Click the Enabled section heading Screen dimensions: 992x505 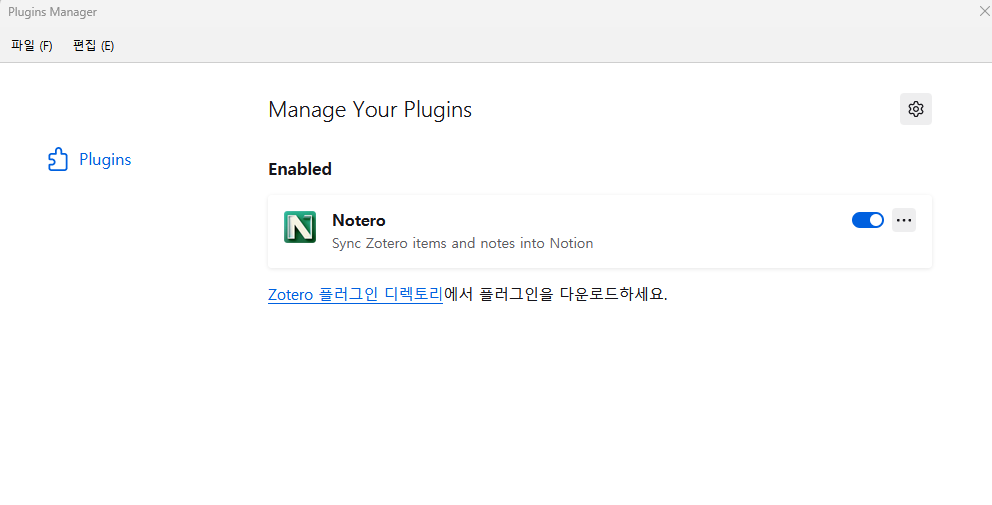tap(300, 169)
